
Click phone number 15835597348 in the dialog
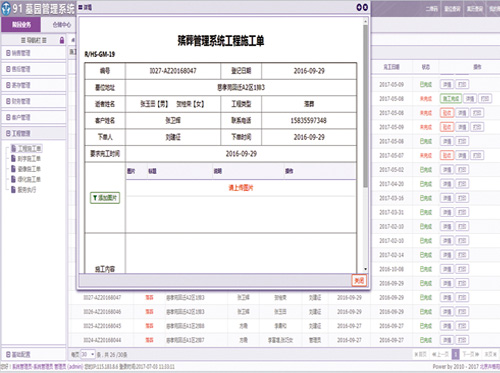click(309, 120)
